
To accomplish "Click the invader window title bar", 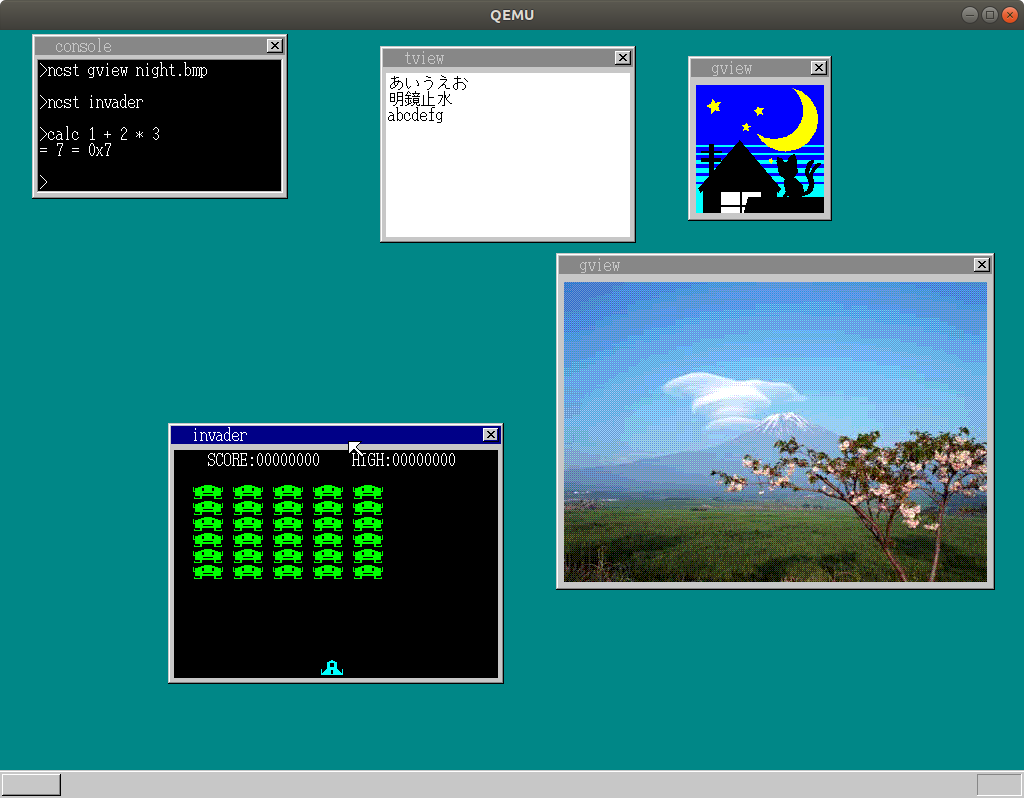I will pyautogui.click(x=336, y=435).
